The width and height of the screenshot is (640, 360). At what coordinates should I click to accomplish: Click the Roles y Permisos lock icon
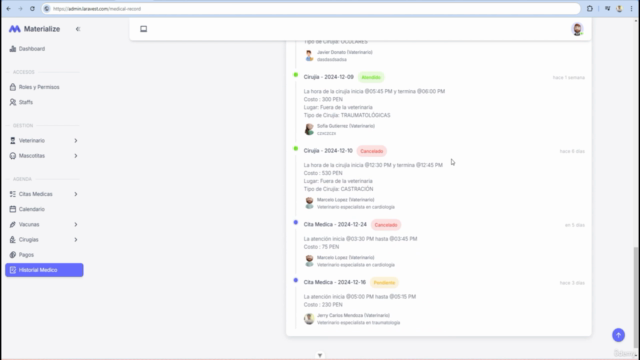(13, 87)
